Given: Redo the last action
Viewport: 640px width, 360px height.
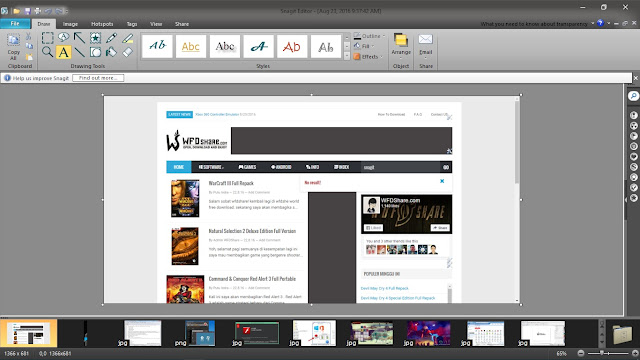Looking at the screenshot, I should point(59,11).
